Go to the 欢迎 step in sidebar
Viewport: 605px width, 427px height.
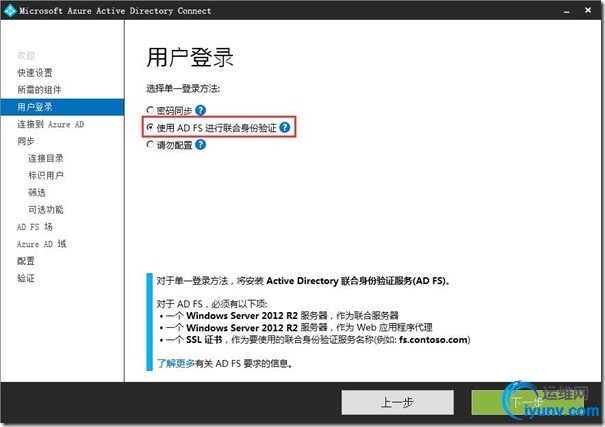pyautogui.click(x=26, y=56)
